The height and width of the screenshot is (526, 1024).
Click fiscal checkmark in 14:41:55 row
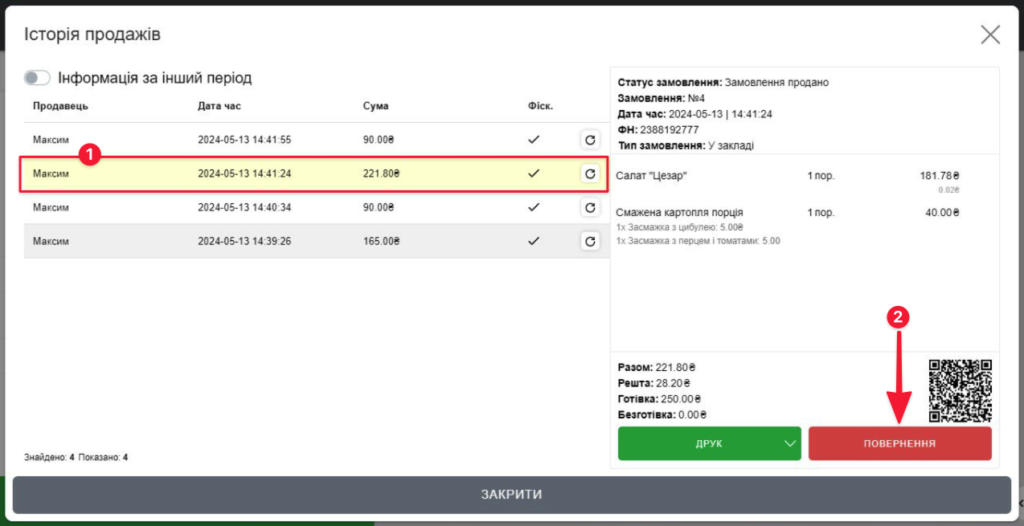pyautogui.click(x=534, y=140)
